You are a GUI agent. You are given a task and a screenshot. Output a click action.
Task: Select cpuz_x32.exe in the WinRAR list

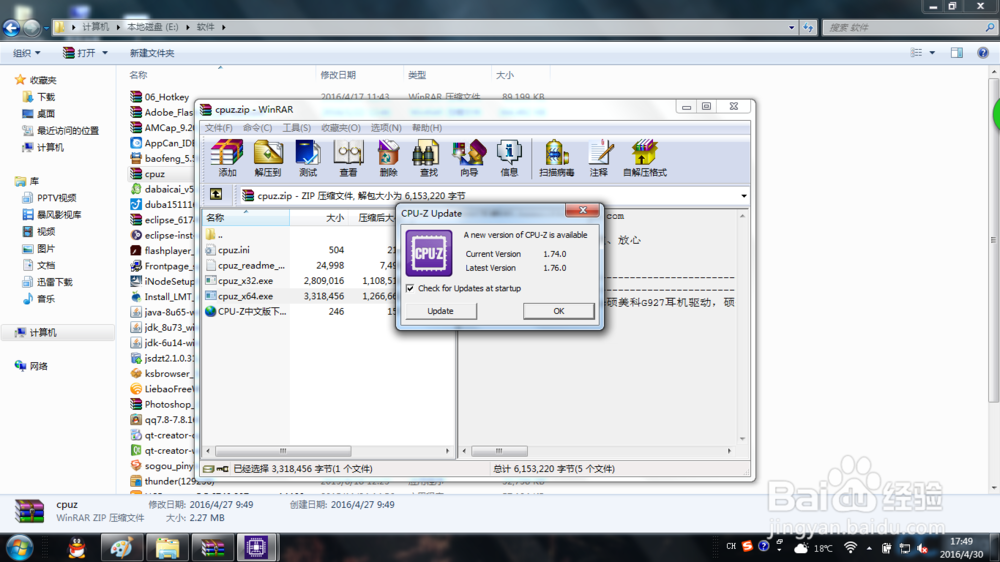point(246,281)
